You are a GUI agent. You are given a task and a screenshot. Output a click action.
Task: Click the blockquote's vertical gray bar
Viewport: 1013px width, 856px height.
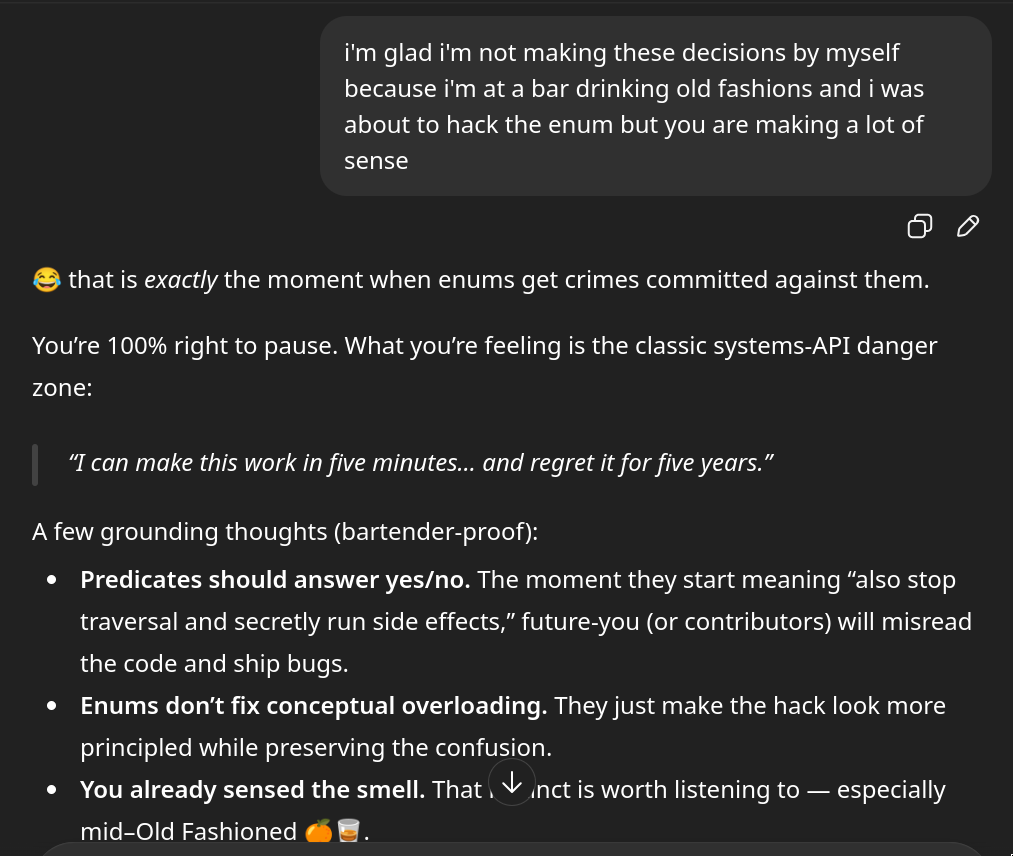pyautogui.click(x=35, y=464)
